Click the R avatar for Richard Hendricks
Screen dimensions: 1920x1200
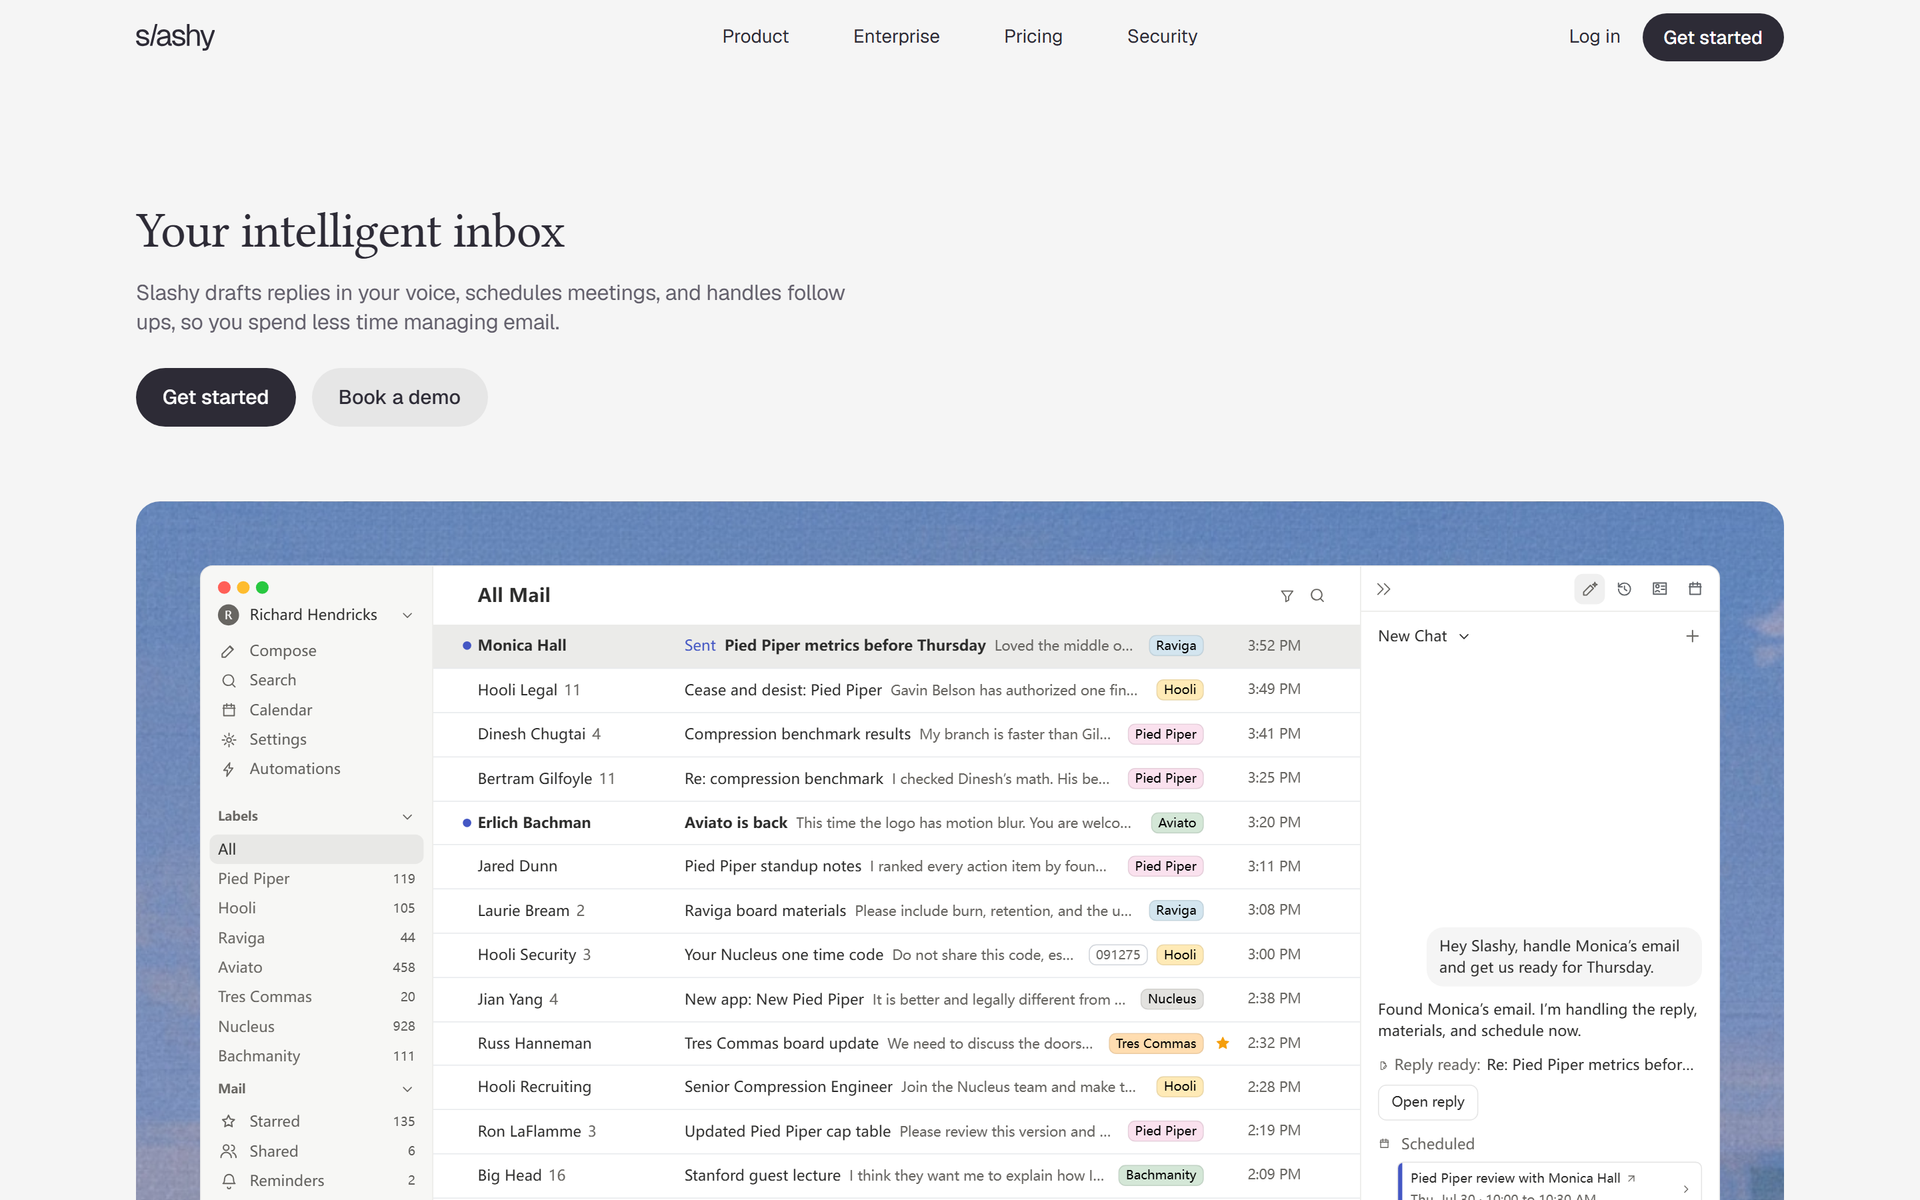[229, 615]
